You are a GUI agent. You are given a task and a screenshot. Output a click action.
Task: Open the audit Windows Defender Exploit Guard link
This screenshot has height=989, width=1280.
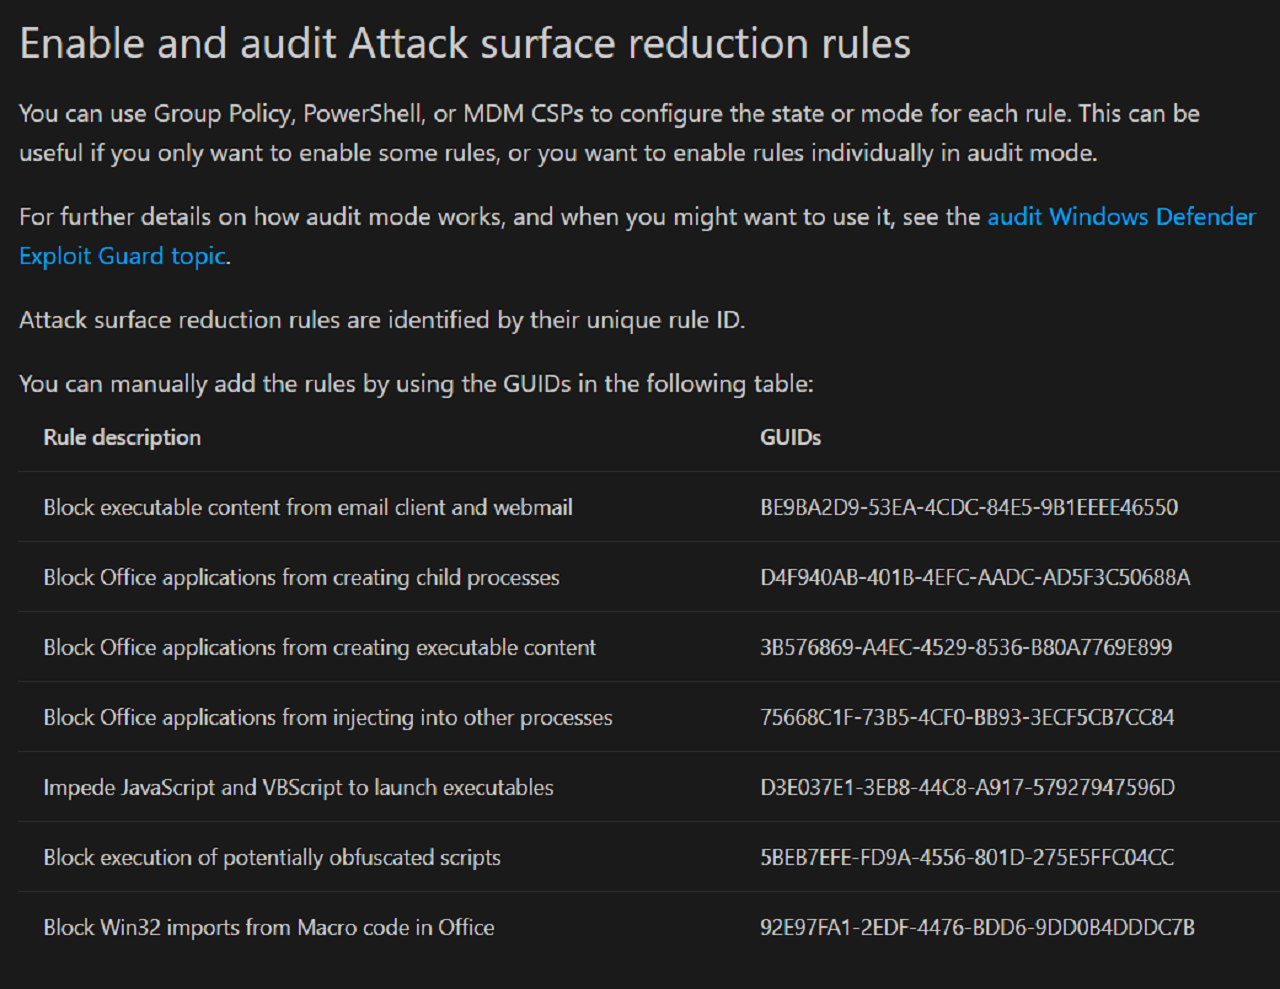1120,217
